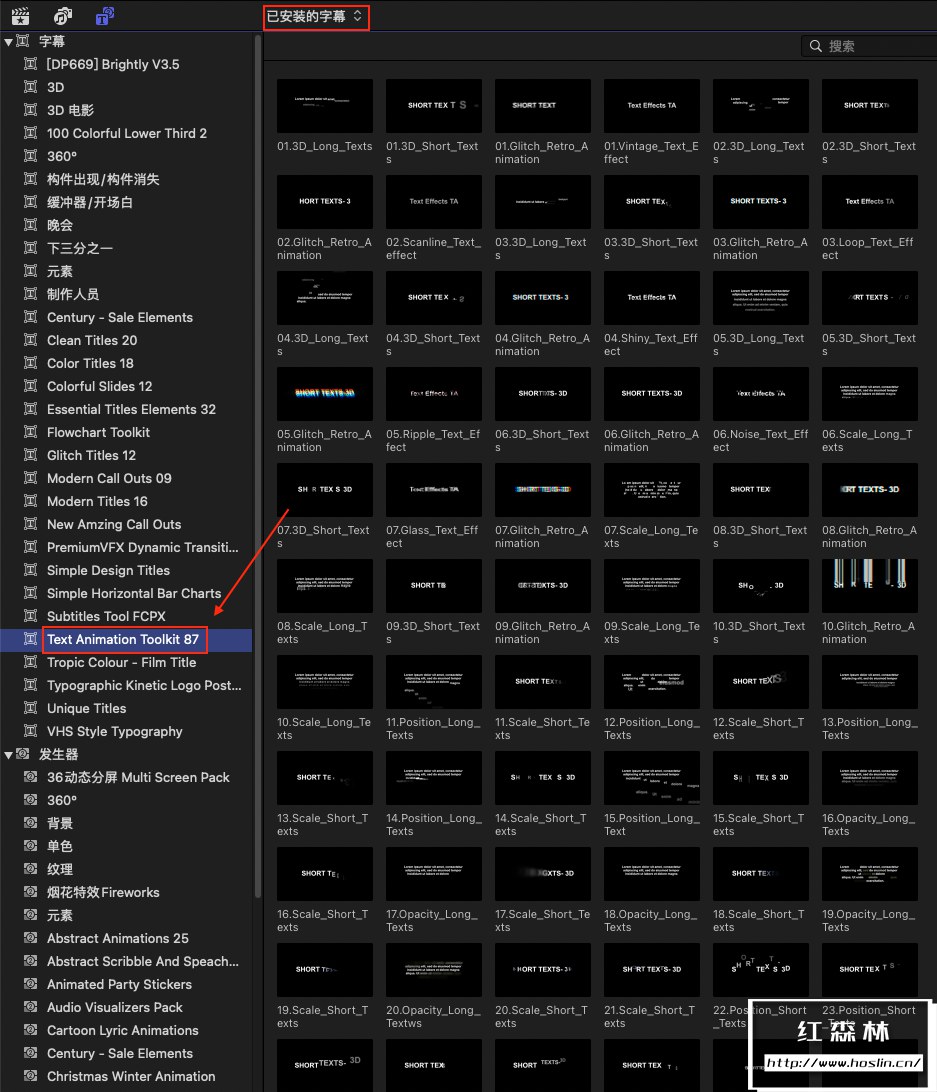Click the icon beside Color Titles 18
937x1092 pixels.
tap(31, 363)
